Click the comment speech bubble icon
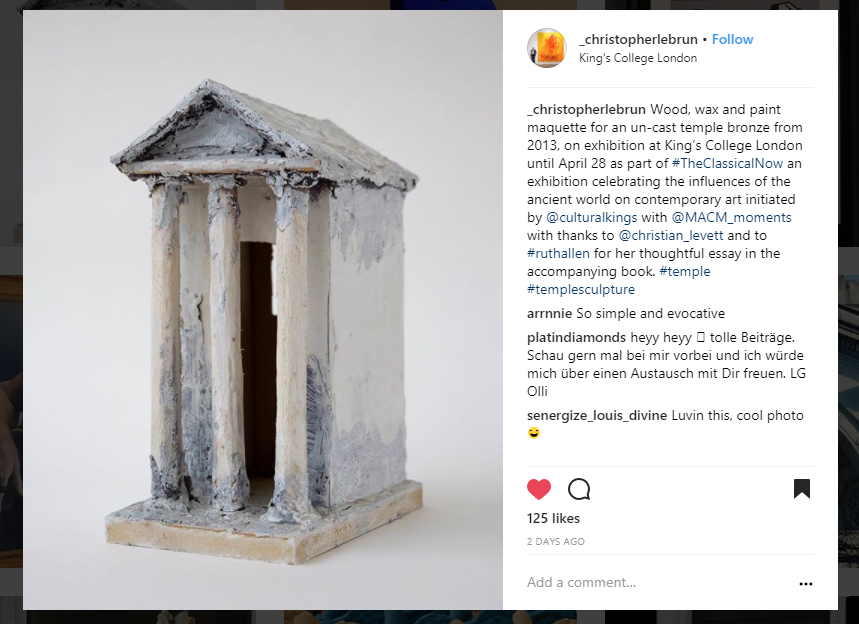 (579, 489)
